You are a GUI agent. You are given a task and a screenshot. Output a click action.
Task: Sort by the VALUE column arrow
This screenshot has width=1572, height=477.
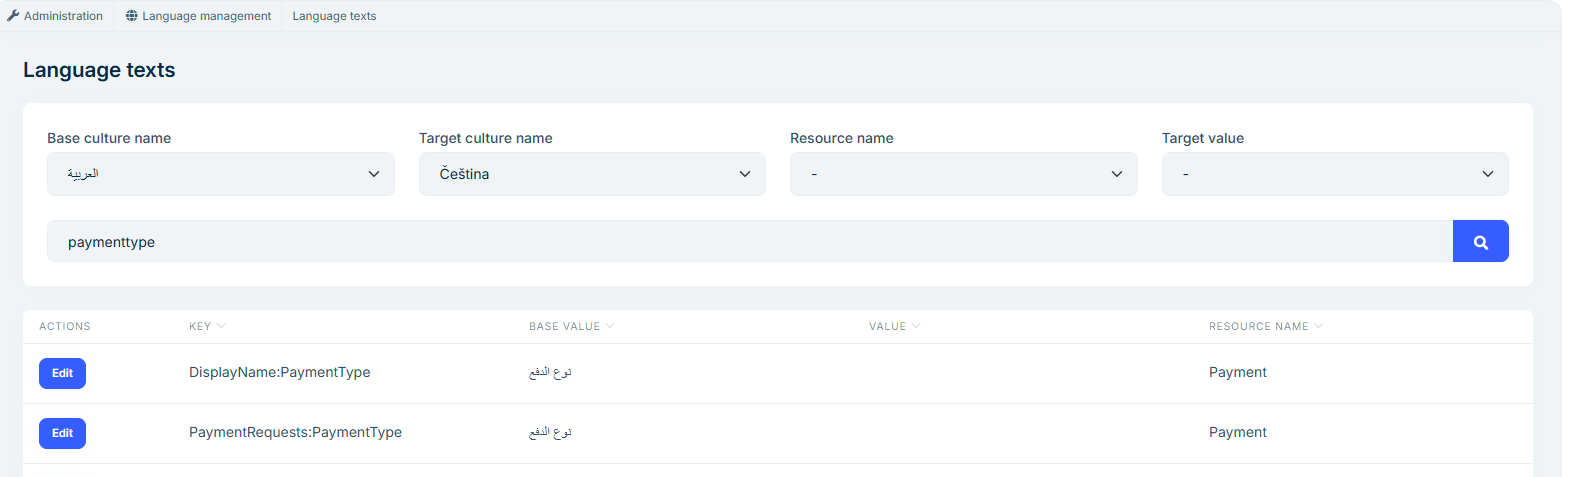pyautogui.click(x=916, y=326)
